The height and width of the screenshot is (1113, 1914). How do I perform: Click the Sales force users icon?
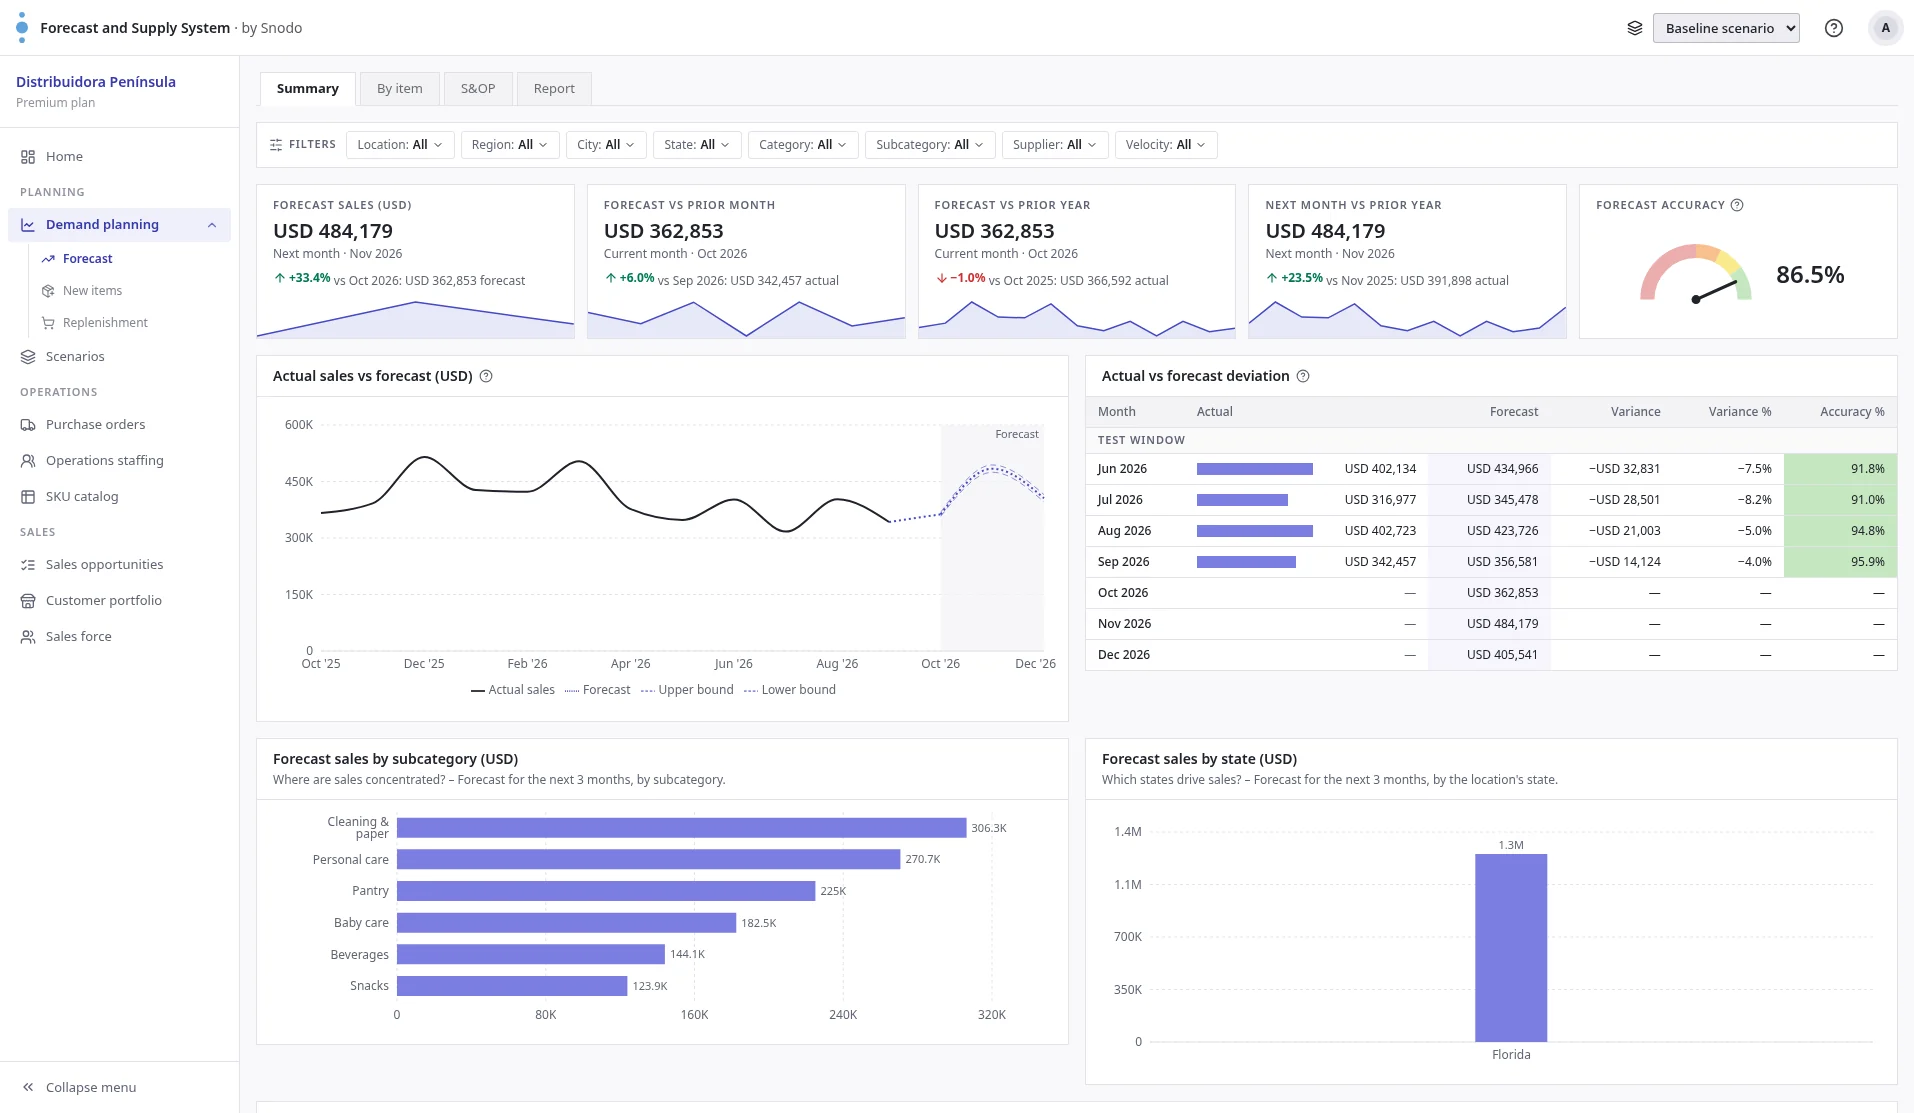click(x=28, y=637)
